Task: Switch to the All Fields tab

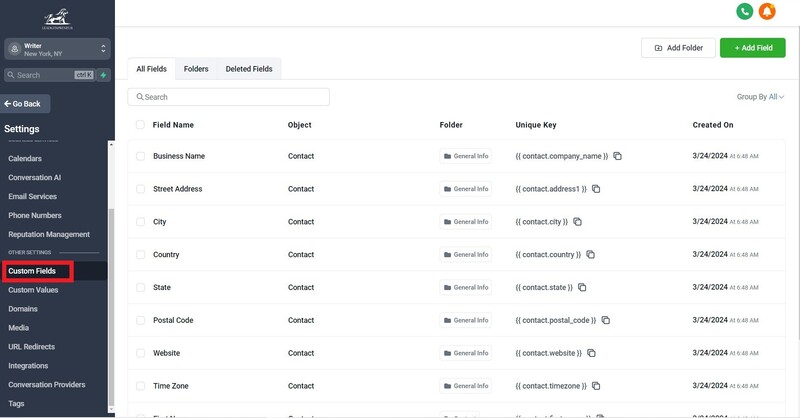Action: point(152,69)
